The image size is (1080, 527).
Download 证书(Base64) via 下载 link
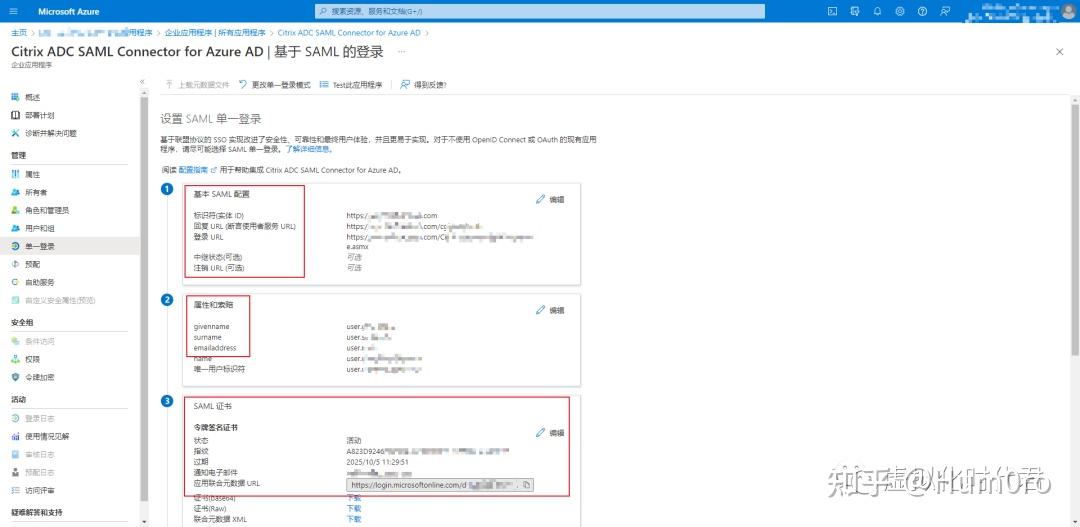pyautogui.click(x=353, y=498)
